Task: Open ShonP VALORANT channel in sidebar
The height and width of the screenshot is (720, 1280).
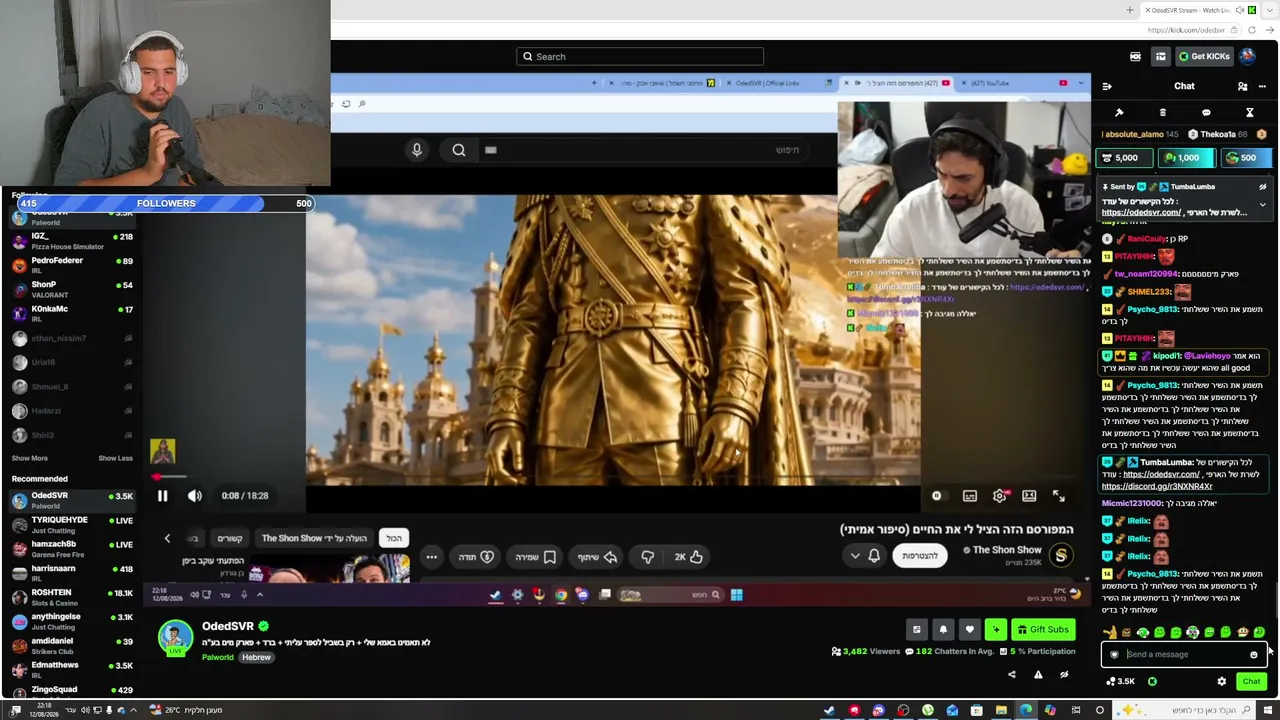Action: tap(72, 289)
